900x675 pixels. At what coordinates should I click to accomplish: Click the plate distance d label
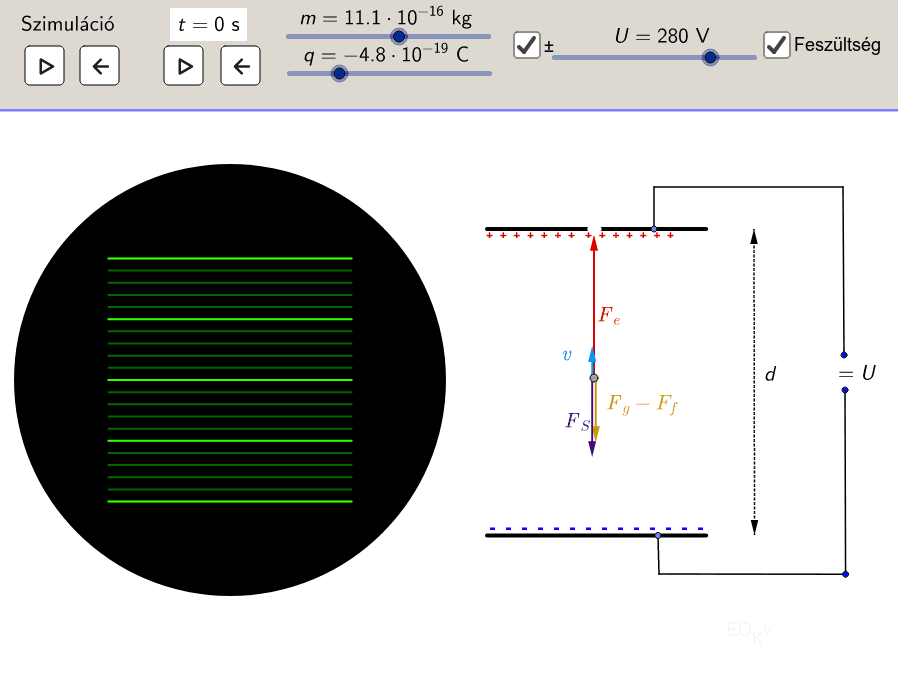[770, 374]
